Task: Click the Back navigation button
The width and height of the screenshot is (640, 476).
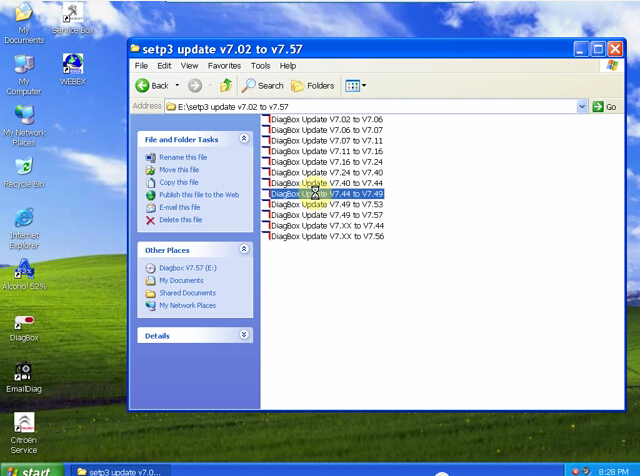Action: click(152, 86)
